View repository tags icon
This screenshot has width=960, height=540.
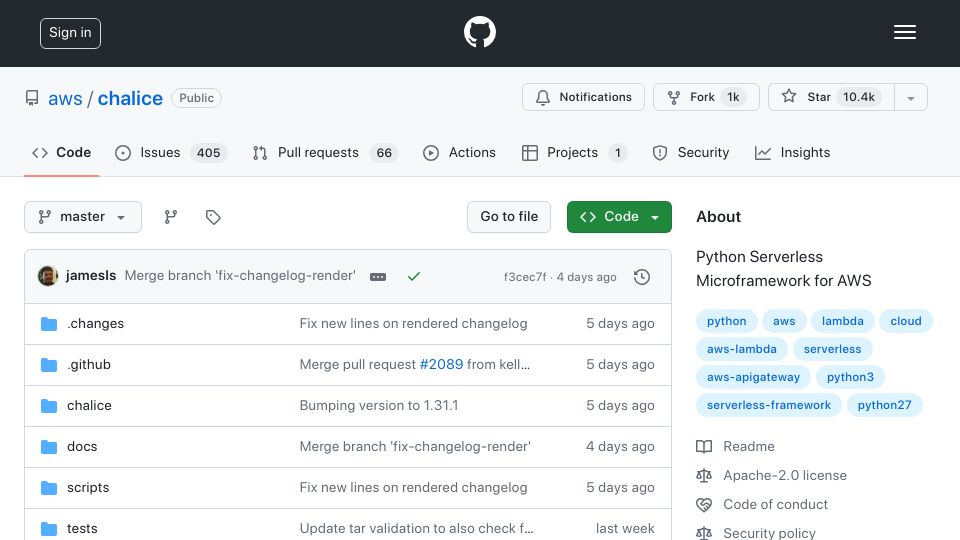[212, 217]
